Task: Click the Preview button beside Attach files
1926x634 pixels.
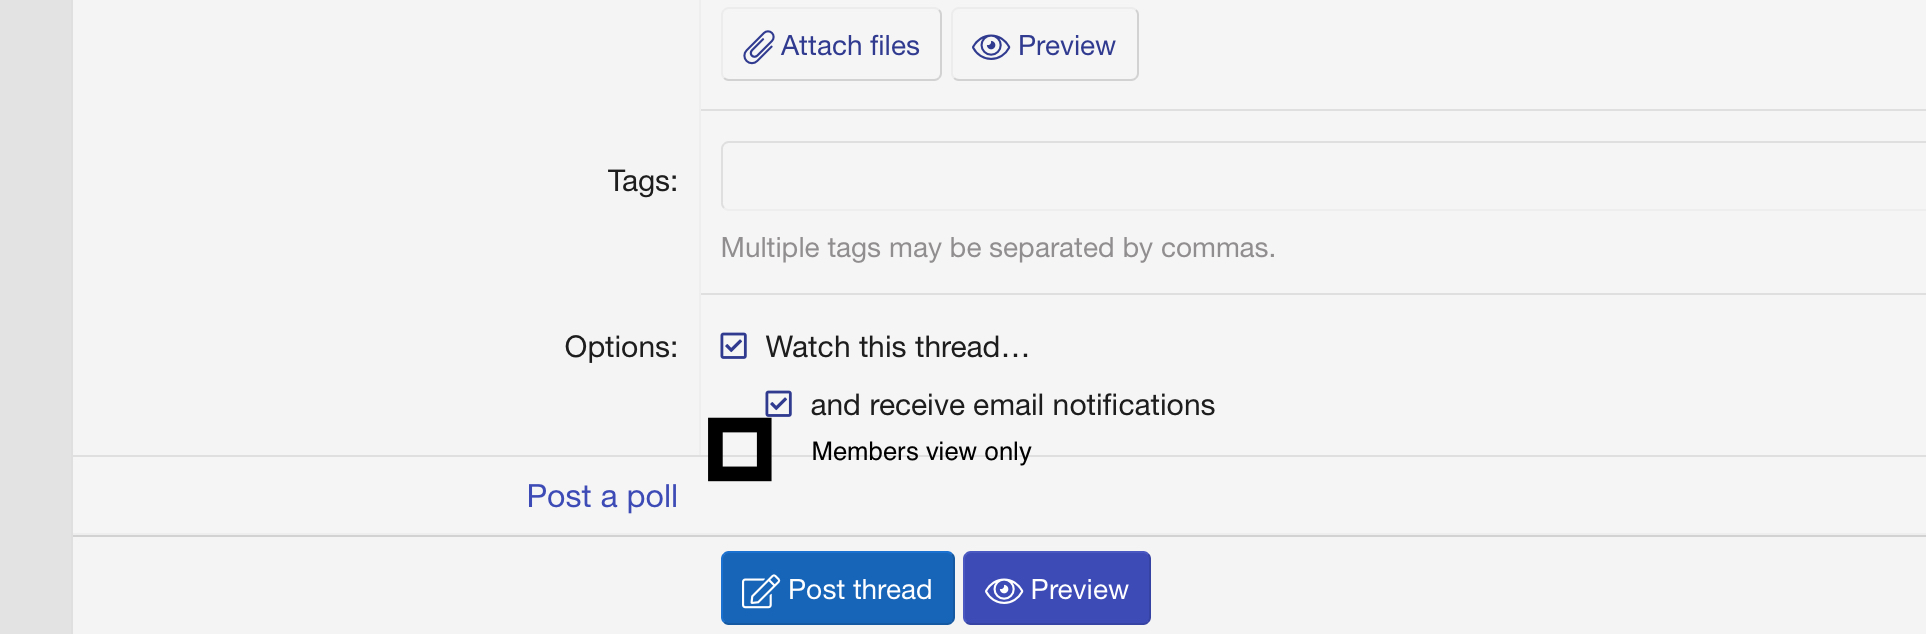Action: pyautogui.click(x=1045, y=44)
